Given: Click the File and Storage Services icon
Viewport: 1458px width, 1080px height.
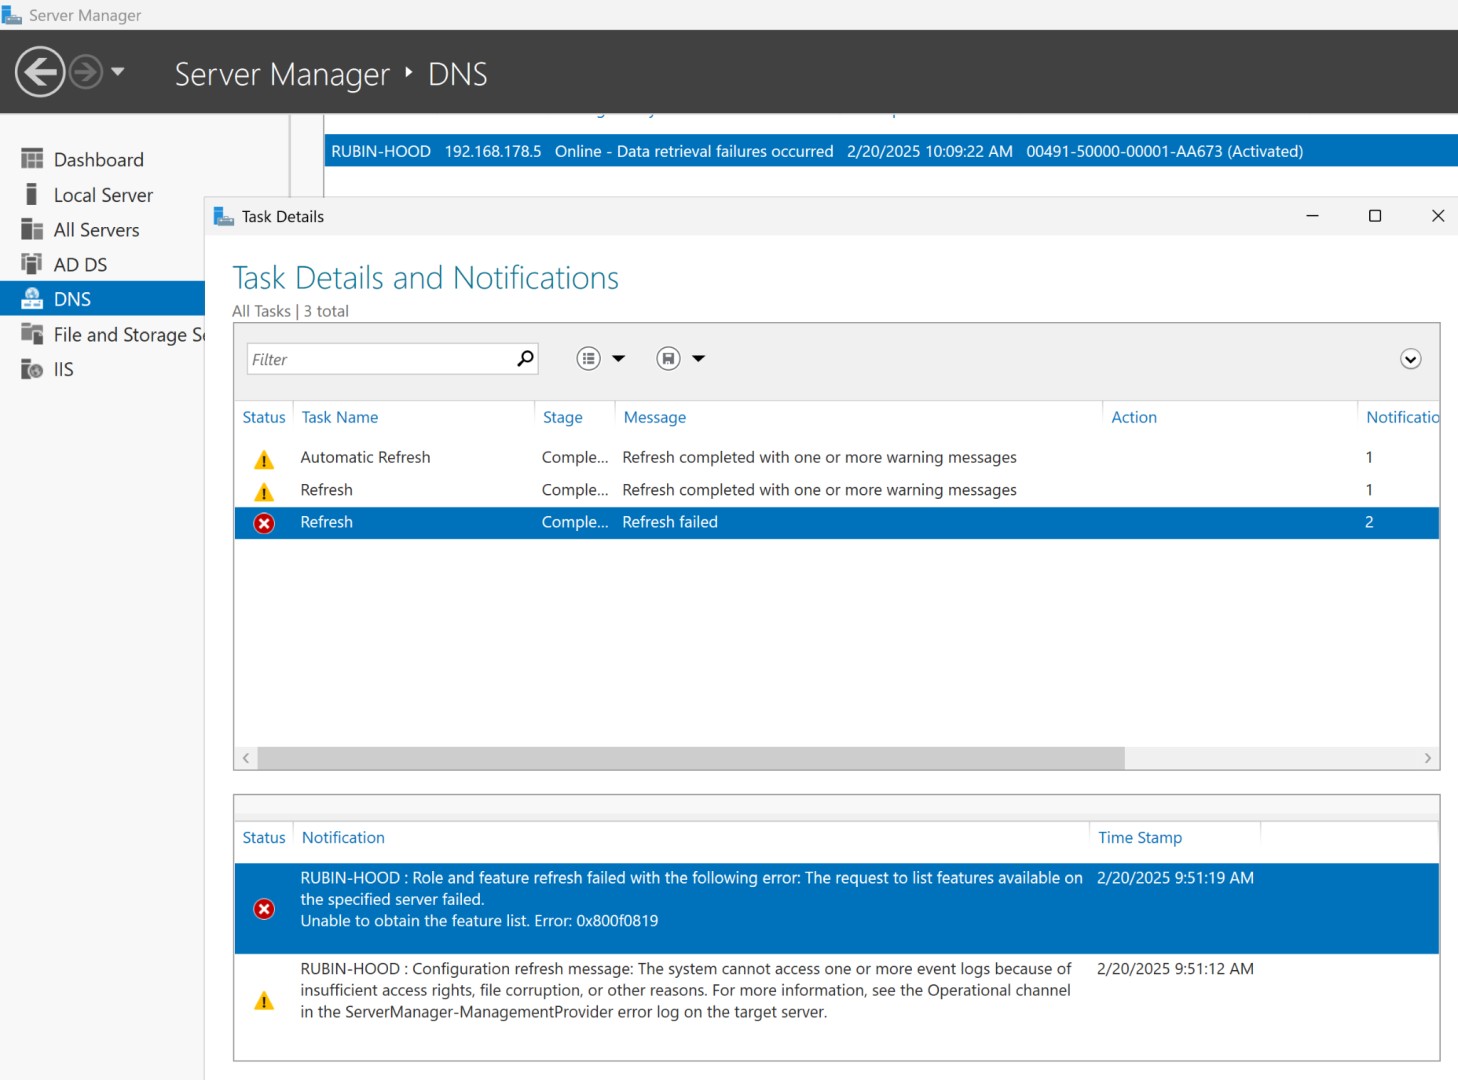Looking at the screenshot, I should click(32, 334).
